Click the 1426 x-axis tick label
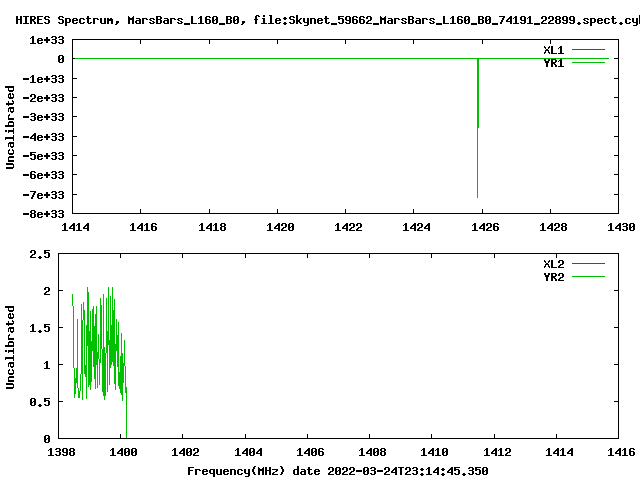 click(485, 227)
